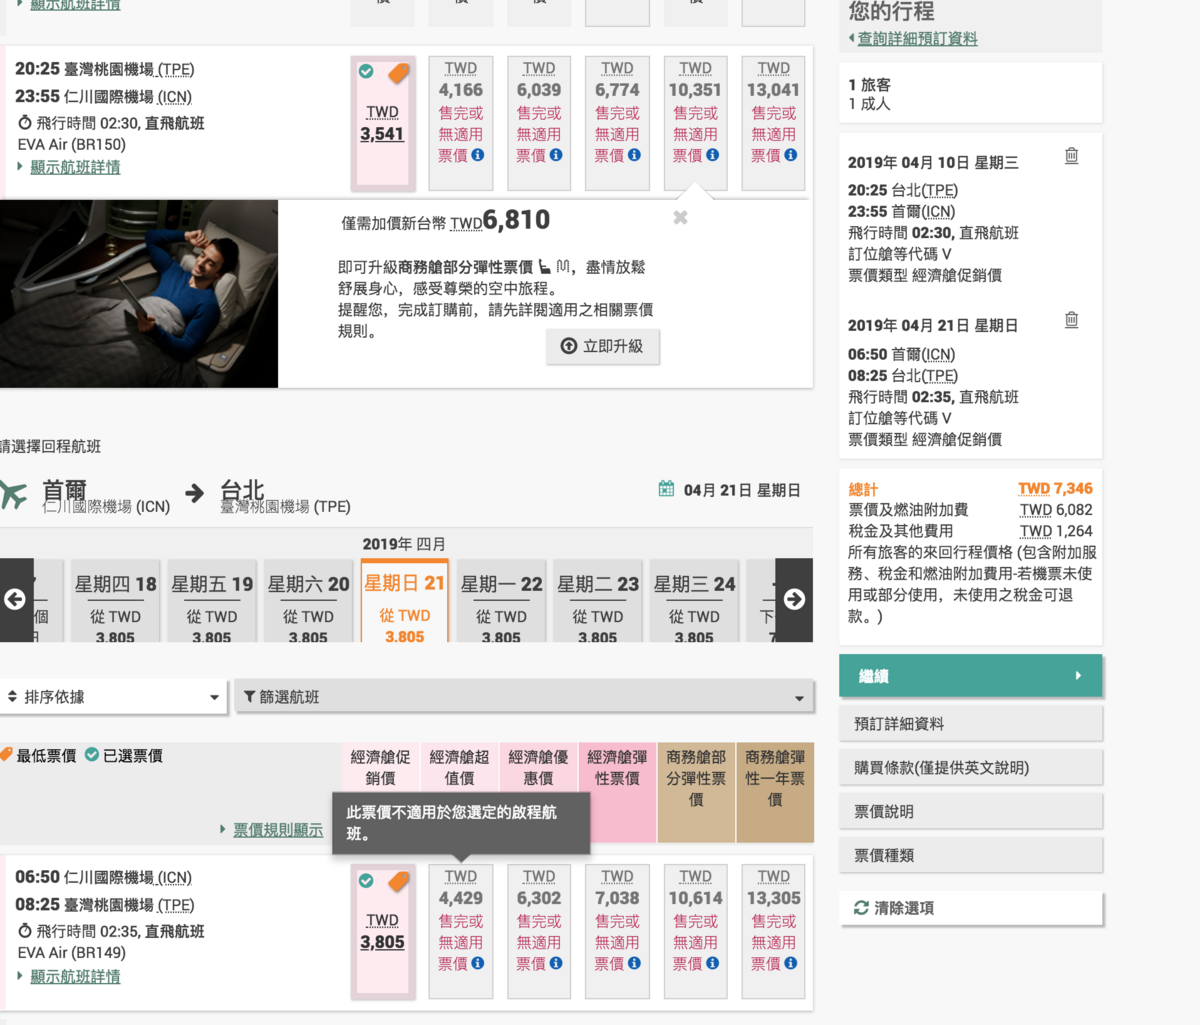Select the TWD 3,541 promo fare for BR150

[x=382, y=123]
